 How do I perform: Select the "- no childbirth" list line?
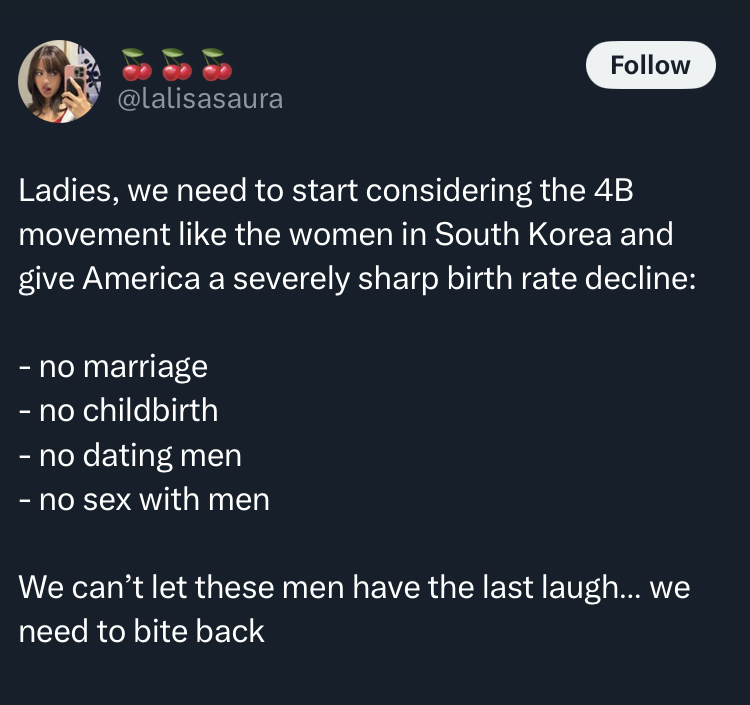click(119, 409)
